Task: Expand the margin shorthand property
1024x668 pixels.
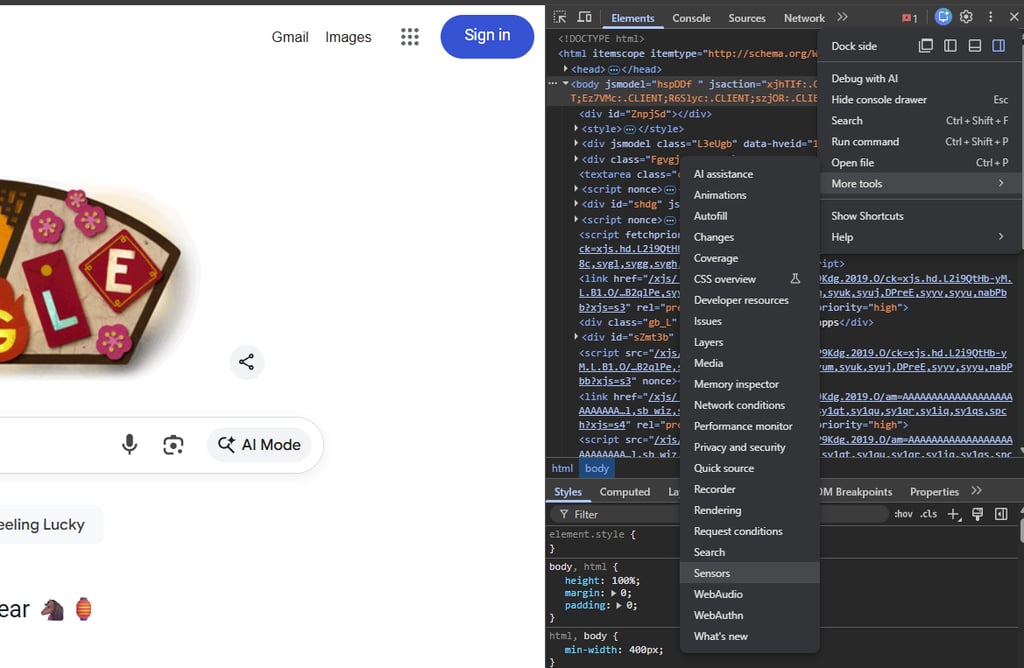Action: [613, 593]
